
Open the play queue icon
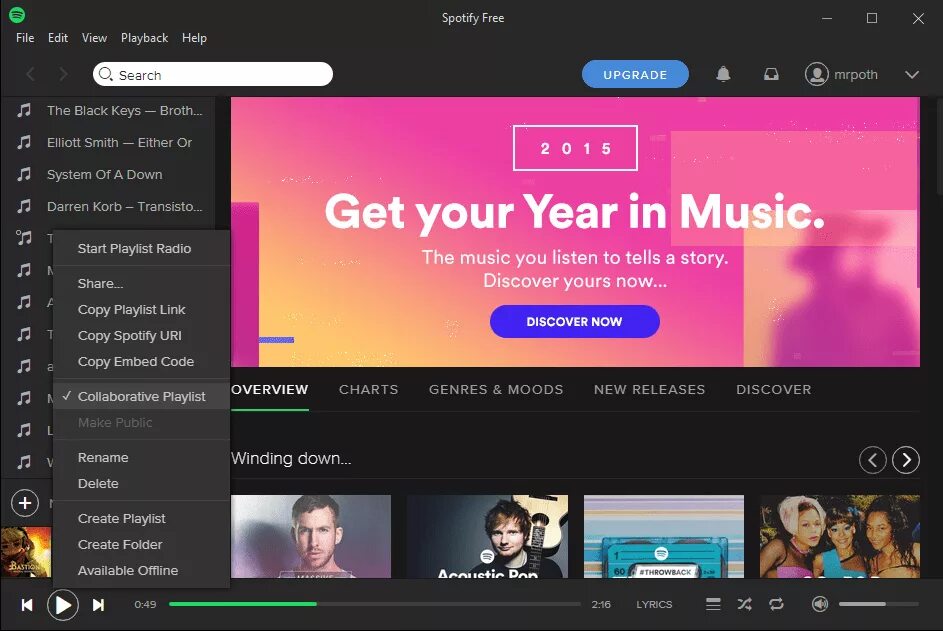713,604
